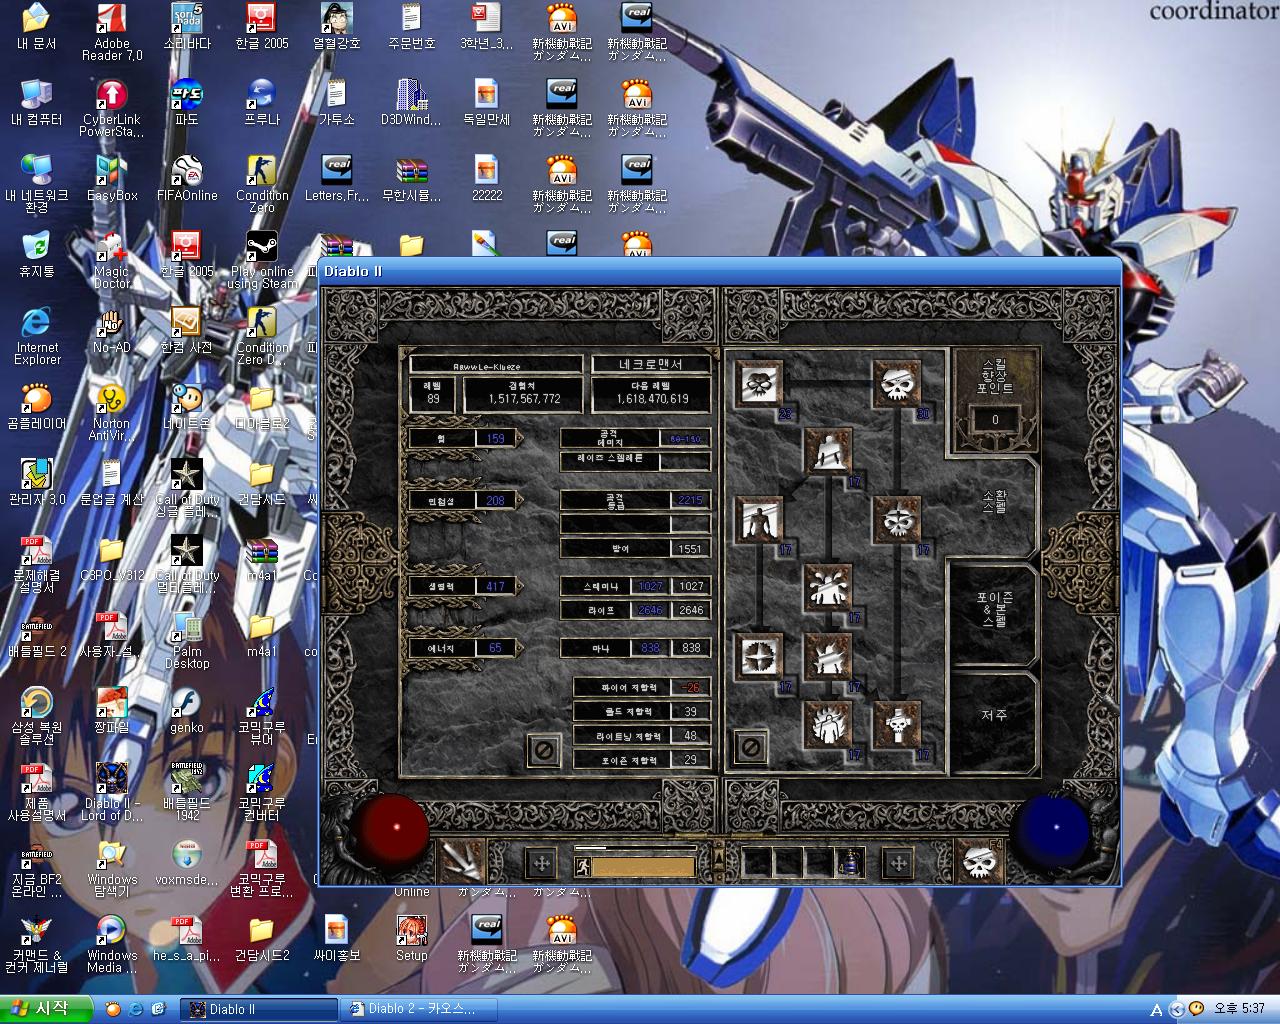This screenshot has width=1280, height=1024.
Task: Switch to Diablo II taskbar button
Action: (x=259, y=1009)
